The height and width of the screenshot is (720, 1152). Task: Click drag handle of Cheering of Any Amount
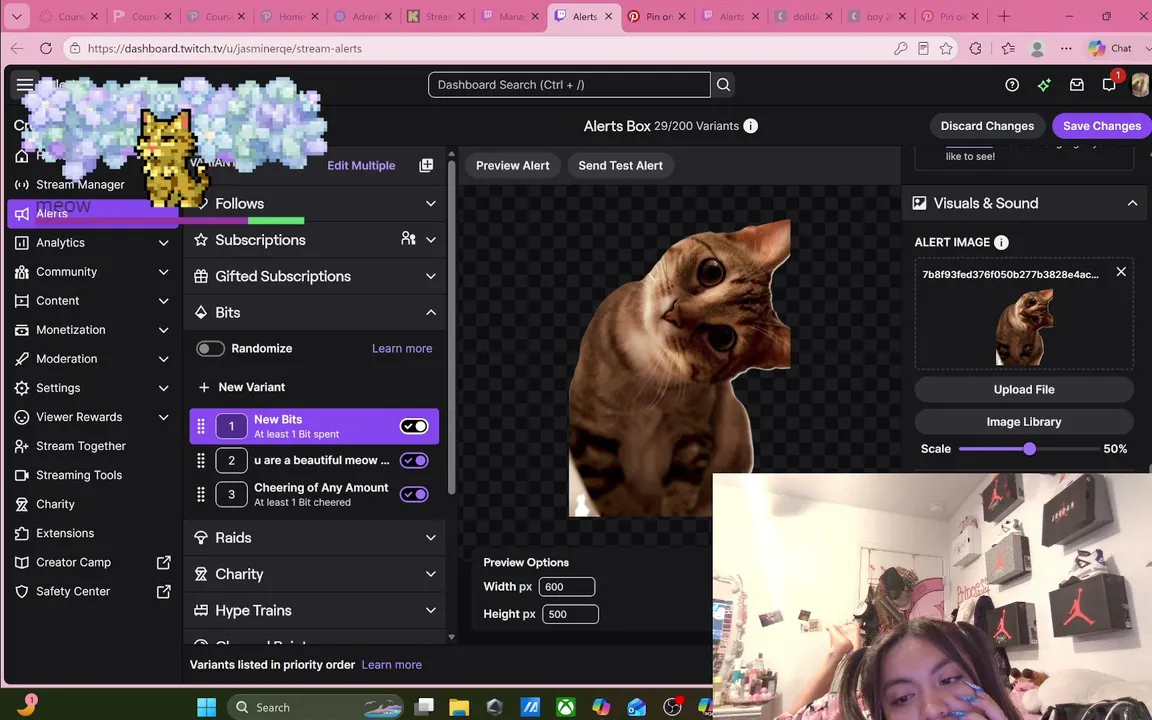tap(201, 494)
